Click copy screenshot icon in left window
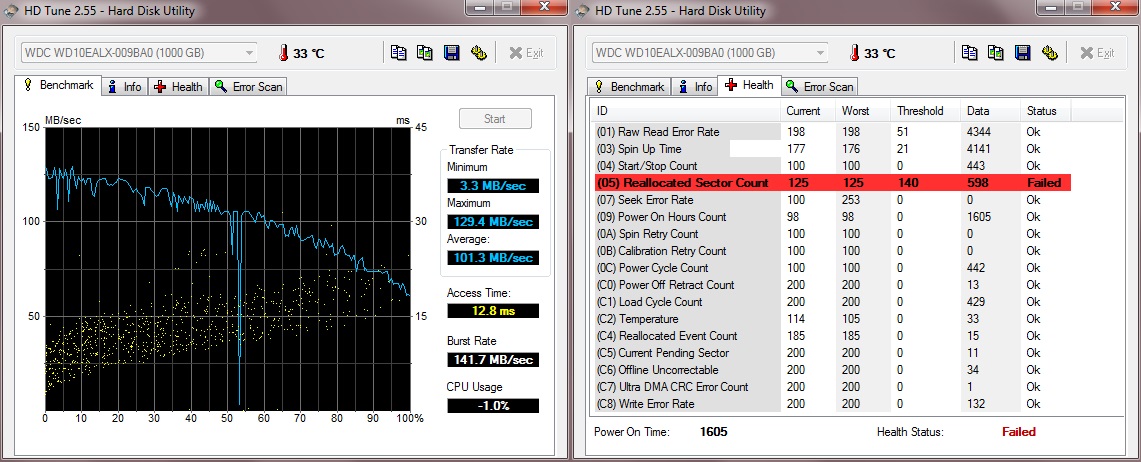Image resolution: width=1141 pixels, height=462 pixels. point(424,52)
